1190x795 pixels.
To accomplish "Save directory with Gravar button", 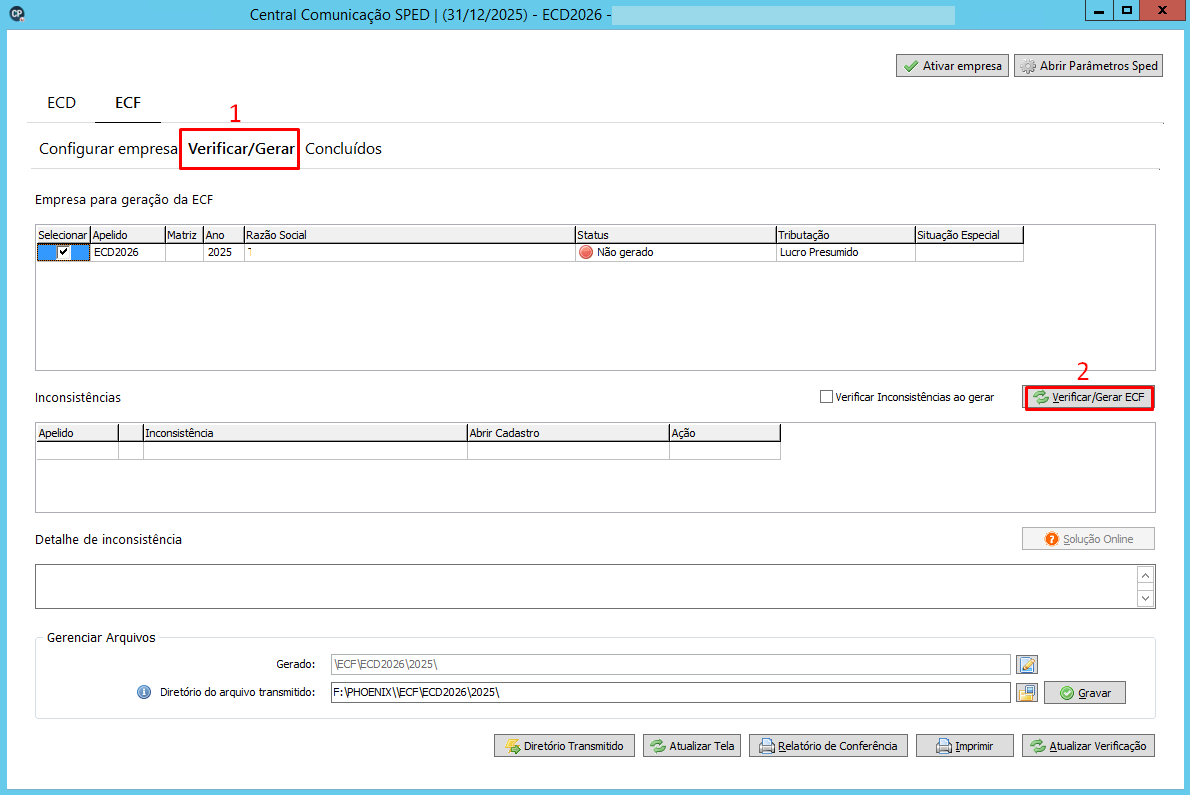I will coord(1085,693).
